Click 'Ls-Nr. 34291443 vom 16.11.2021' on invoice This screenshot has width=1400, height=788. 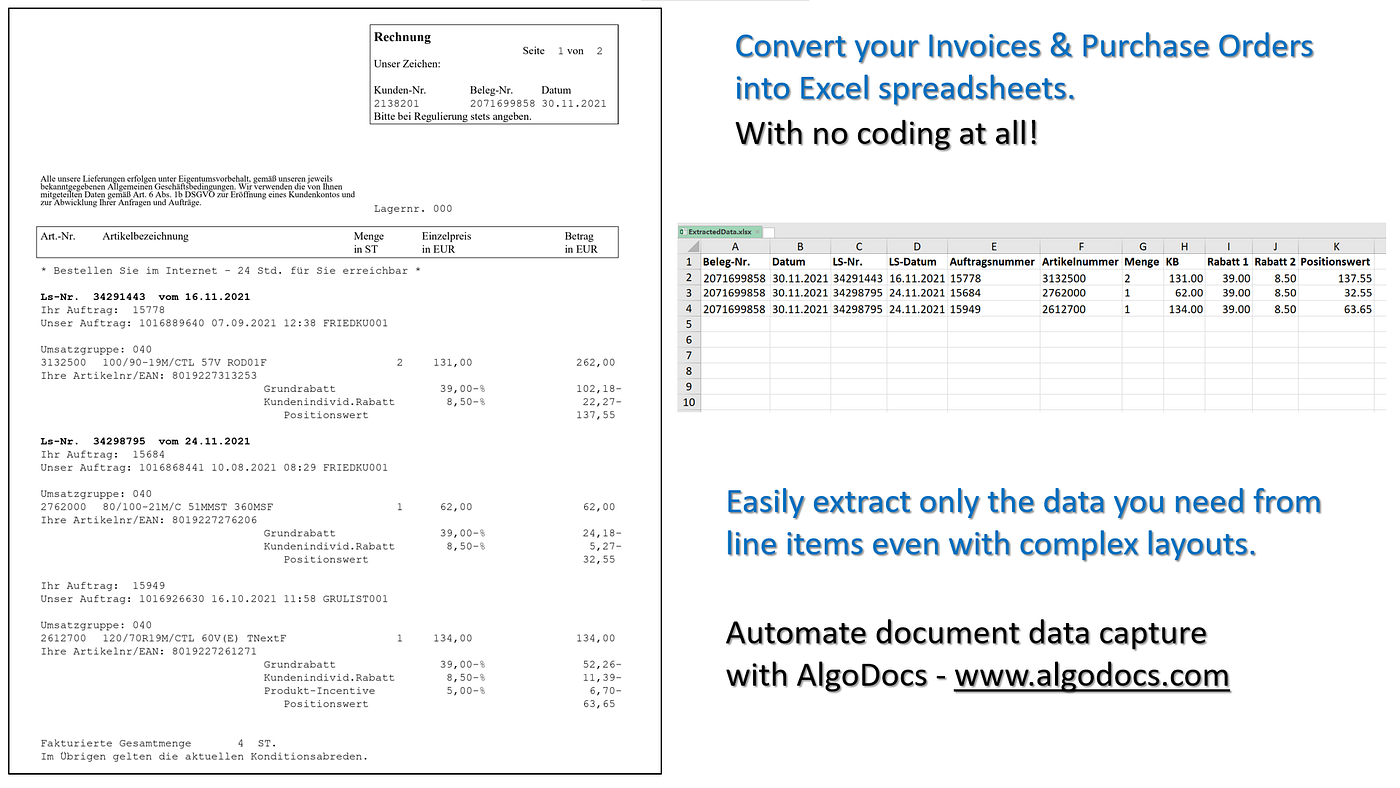pyautogui.click(x=145, y=297)
